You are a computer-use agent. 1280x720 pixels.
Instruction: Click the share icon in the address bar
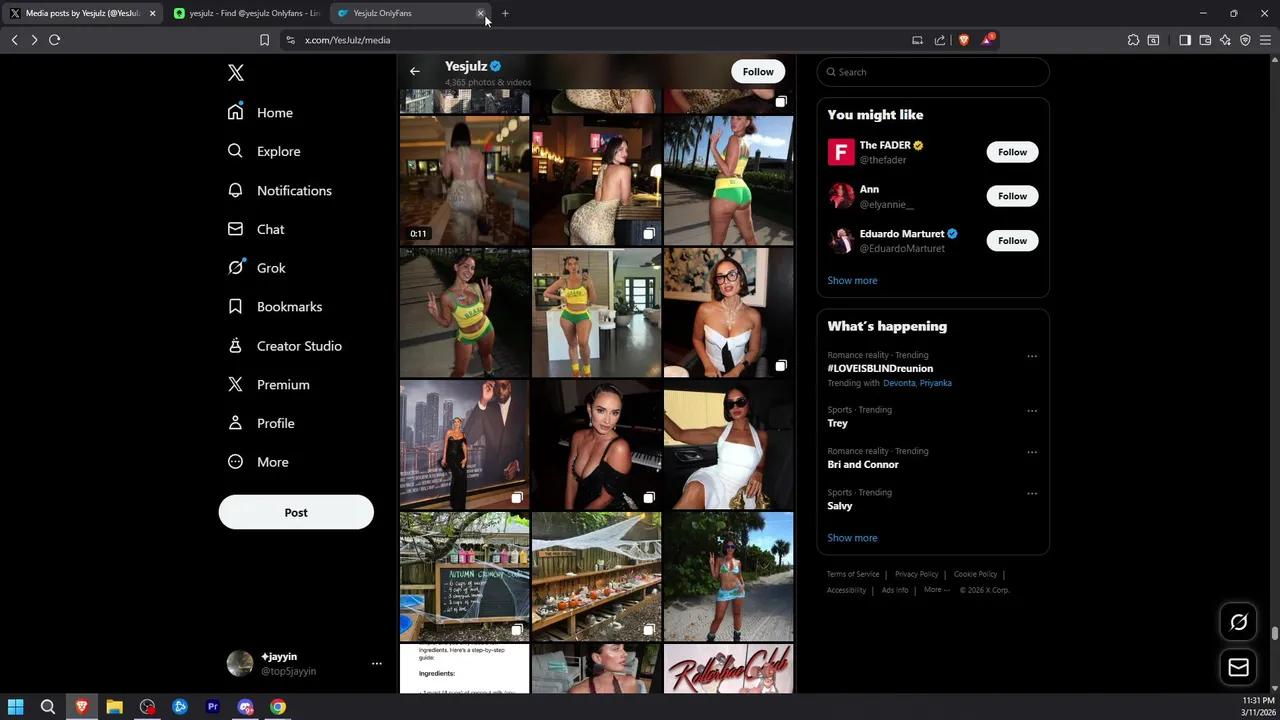[x=940, y=40]
